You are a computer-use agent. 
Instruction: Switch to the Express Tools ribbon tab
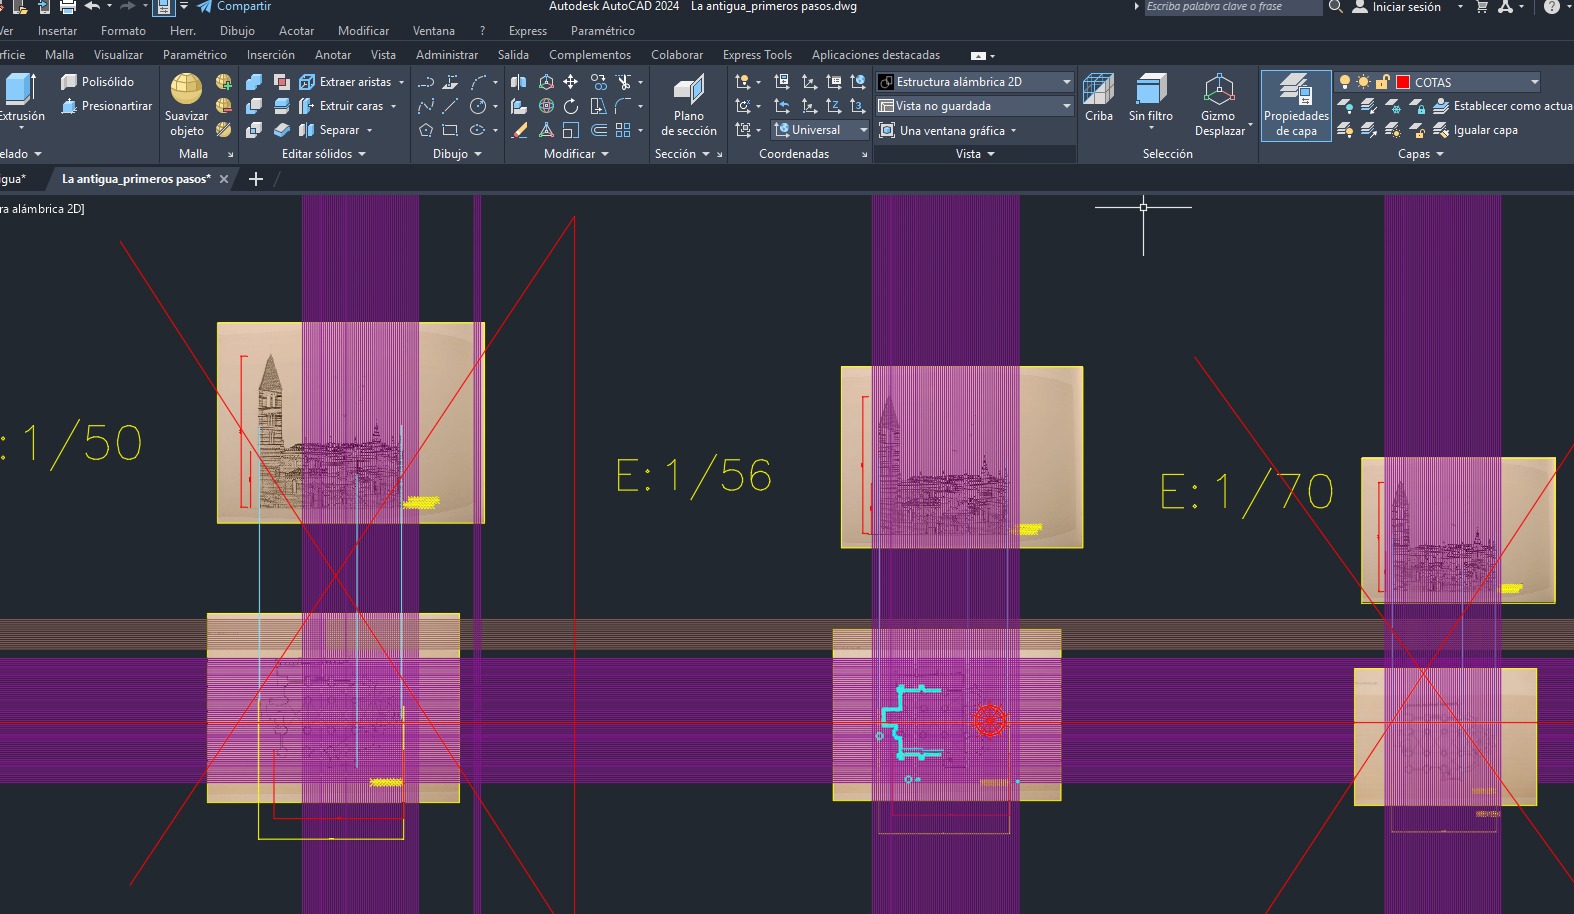coord(757,55)
